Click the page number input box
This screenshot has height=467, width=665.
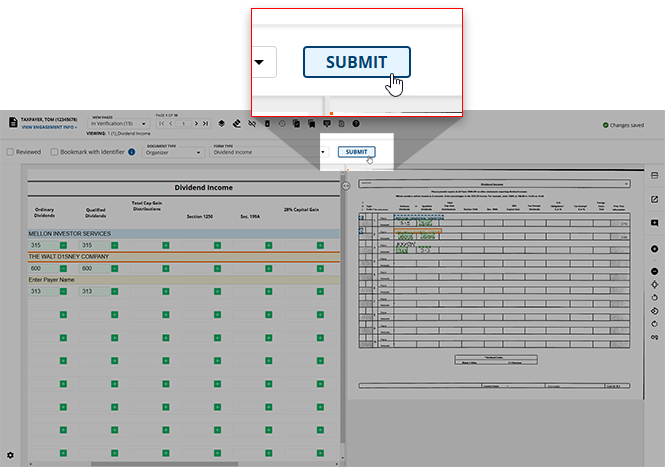tap(183, 123)
